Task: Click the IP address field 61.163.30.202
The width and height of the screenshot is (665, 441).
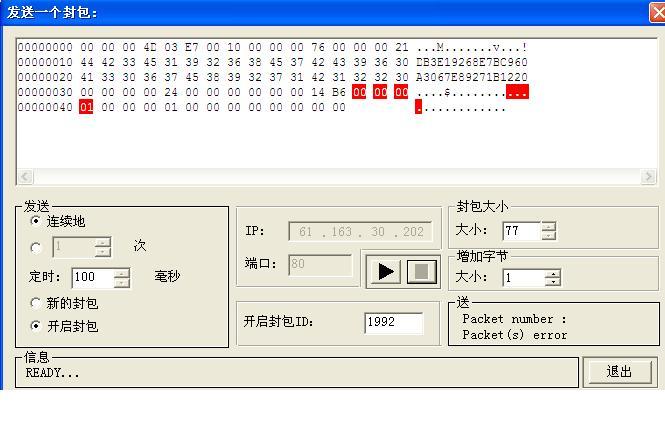Action: click(360, 232)
